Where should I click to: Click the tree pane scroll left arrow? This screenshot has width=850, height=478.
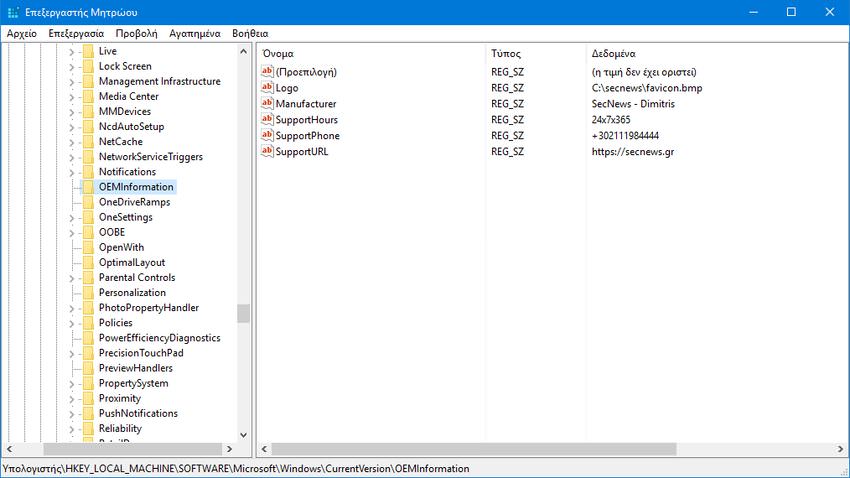pyautogui.click(x=9, y=449)
